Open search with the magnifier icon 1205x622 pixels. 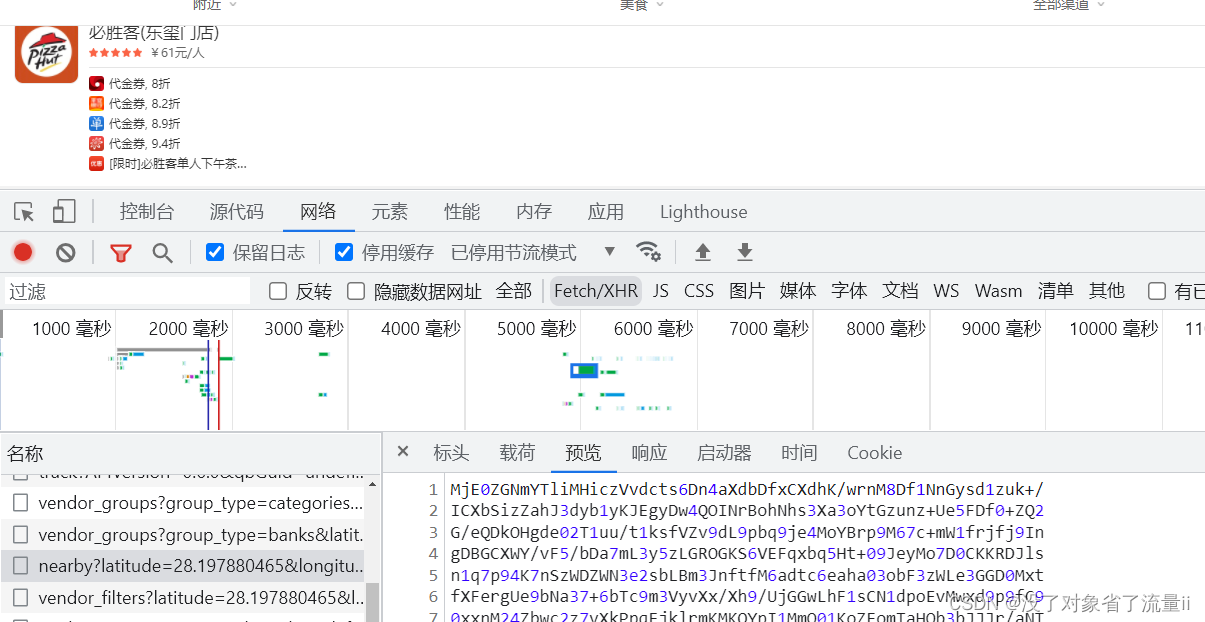(x=162, y=253)
